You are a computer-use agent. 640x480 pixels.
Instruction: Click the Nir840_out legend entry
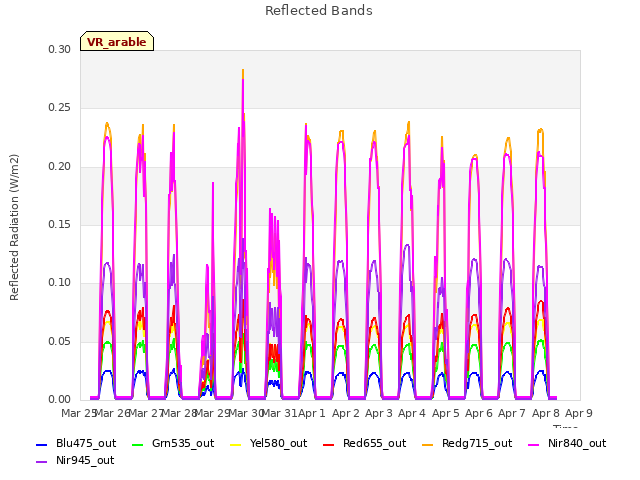coord(567,444)
